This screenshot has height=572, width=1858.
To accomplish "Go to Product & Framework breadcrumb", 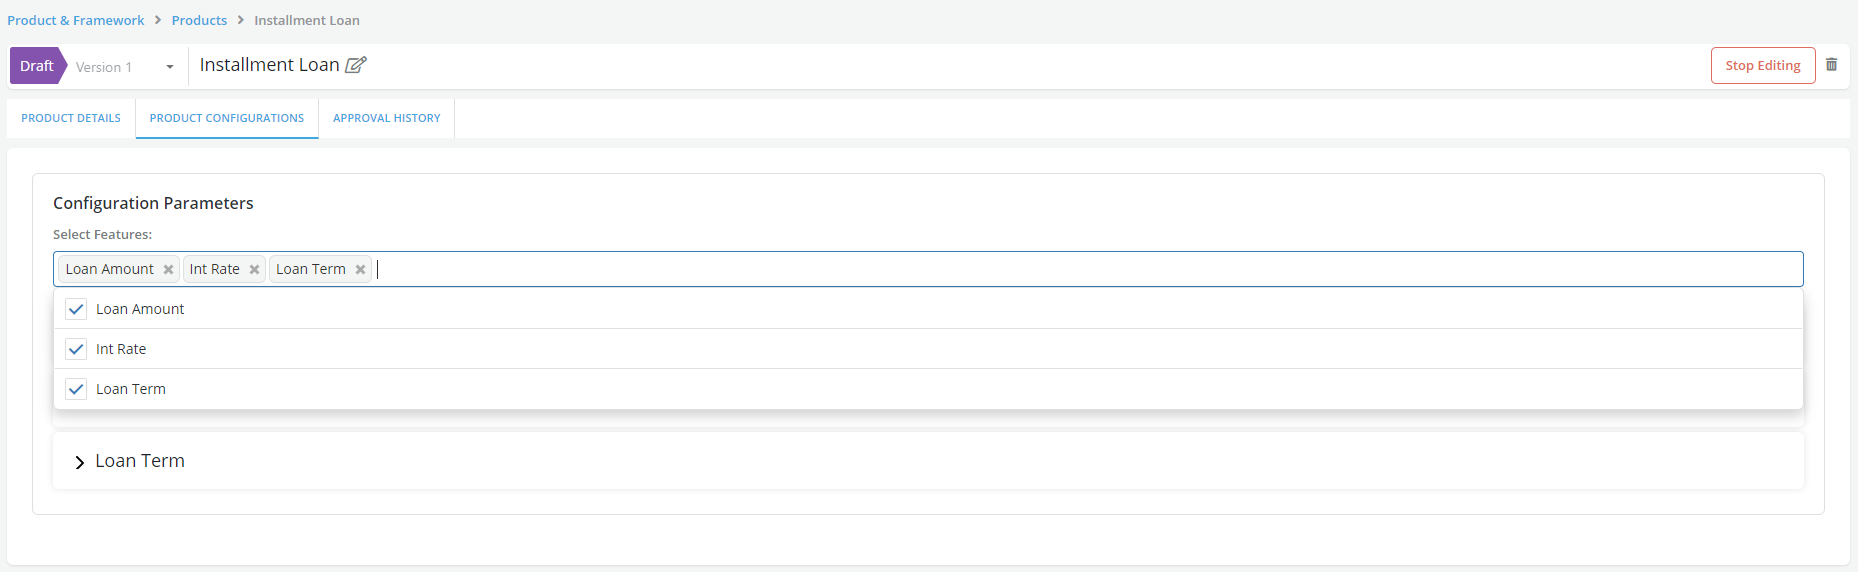I will pos(76,20).
